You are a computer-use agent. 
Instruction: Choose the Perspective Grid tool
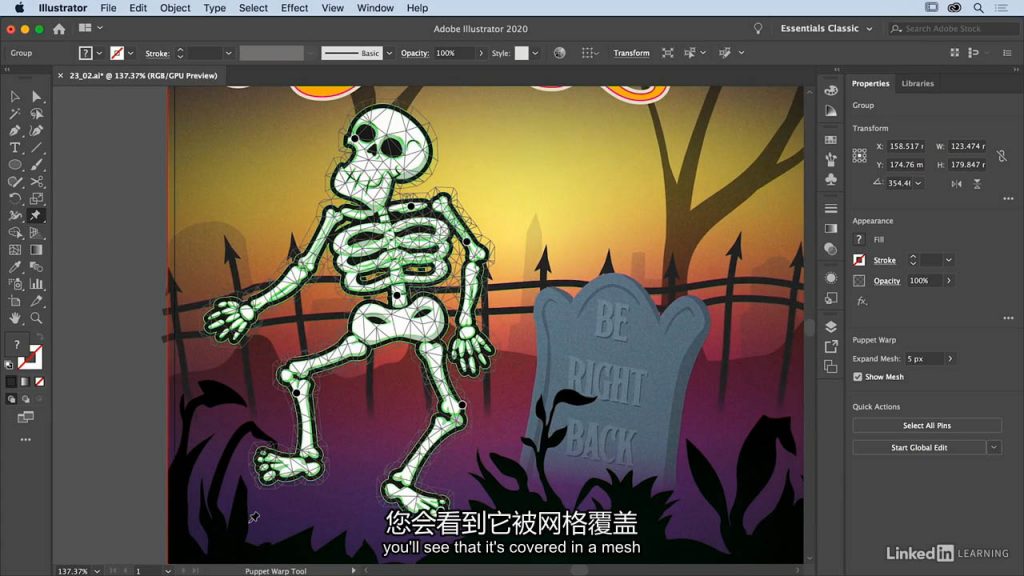37,232
